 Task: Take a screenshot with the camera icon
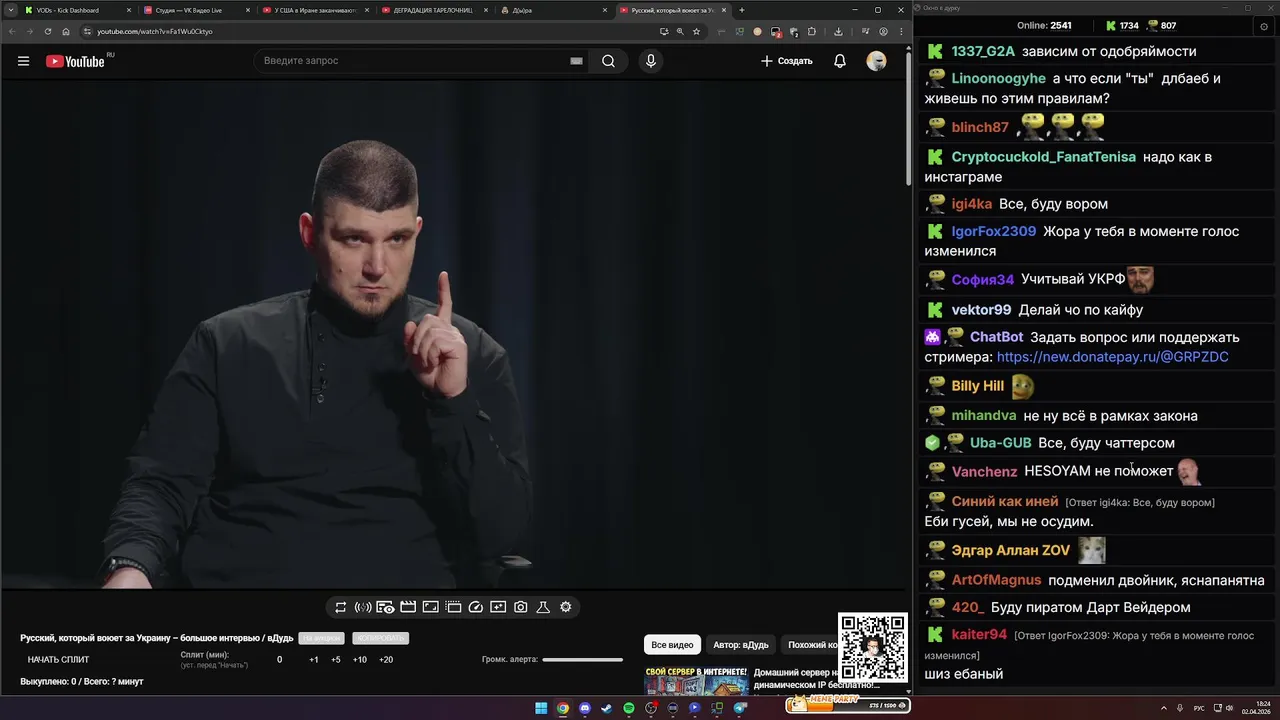pyautogui.click(x=521, y=607)
